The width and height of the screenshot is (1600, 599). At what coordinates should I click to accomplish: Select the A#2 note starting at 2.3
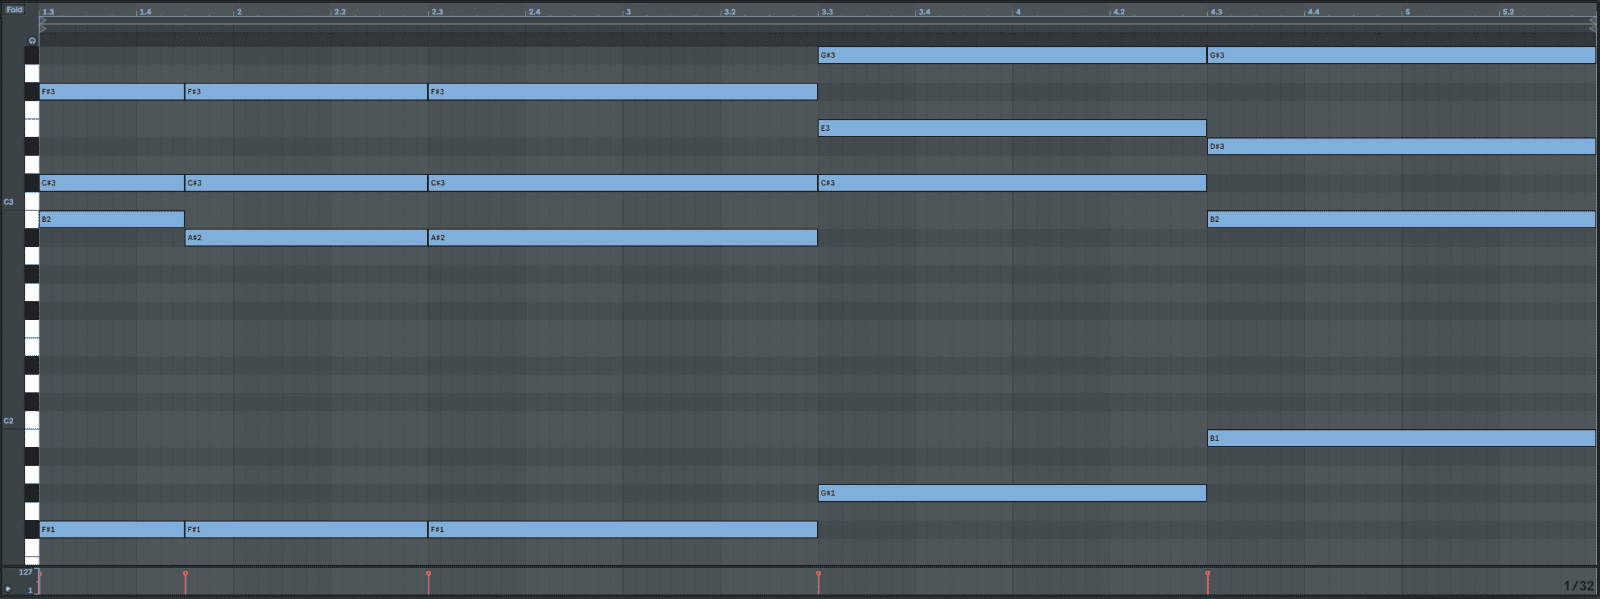623,238
